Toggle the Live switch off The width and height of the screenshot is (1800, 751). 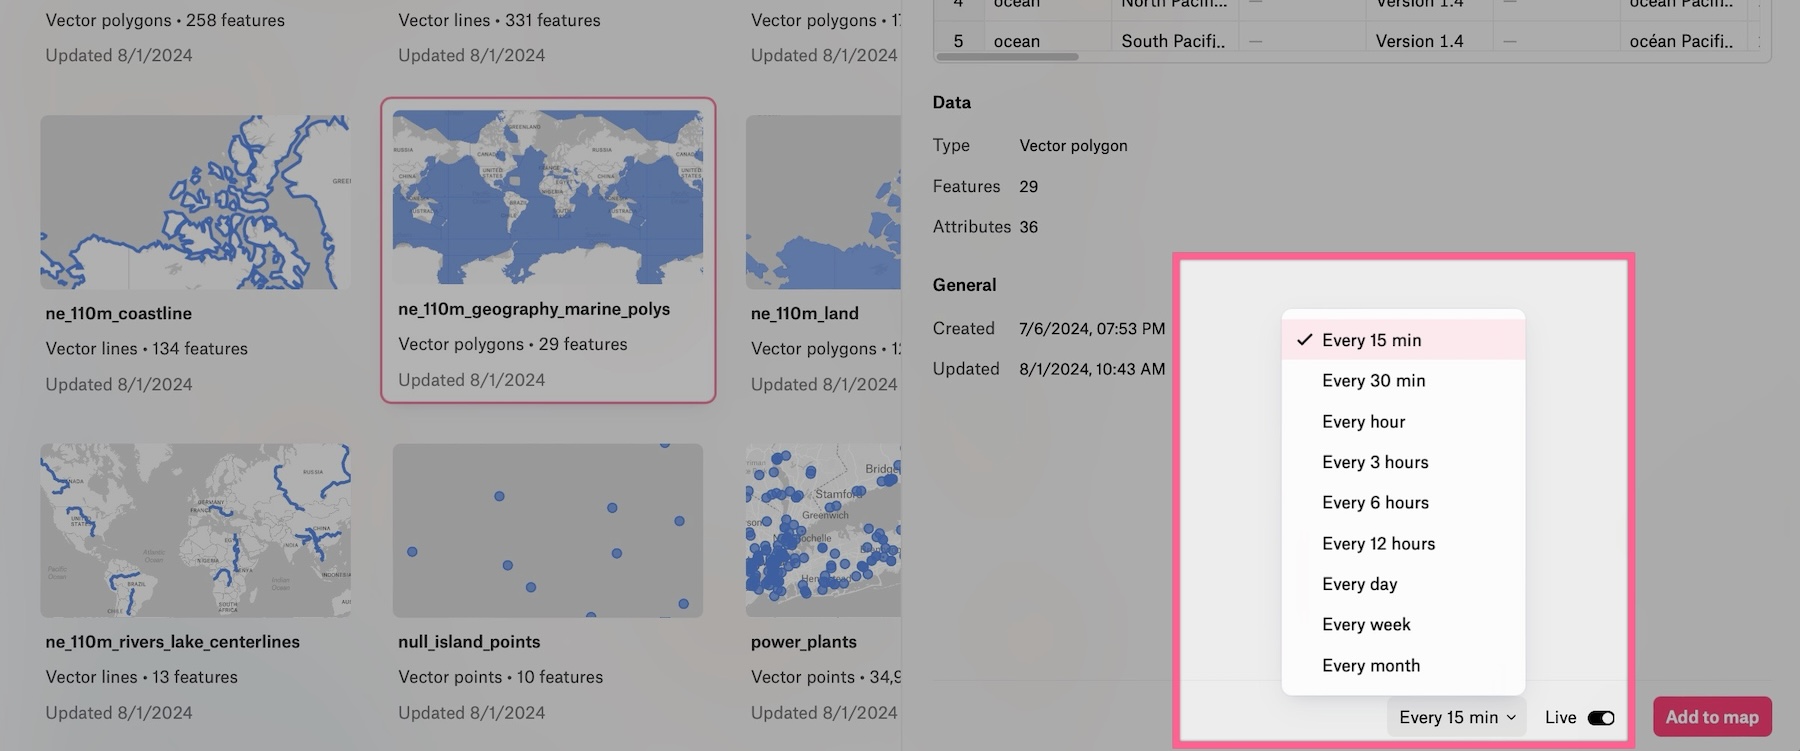[x=1601, y=718]
